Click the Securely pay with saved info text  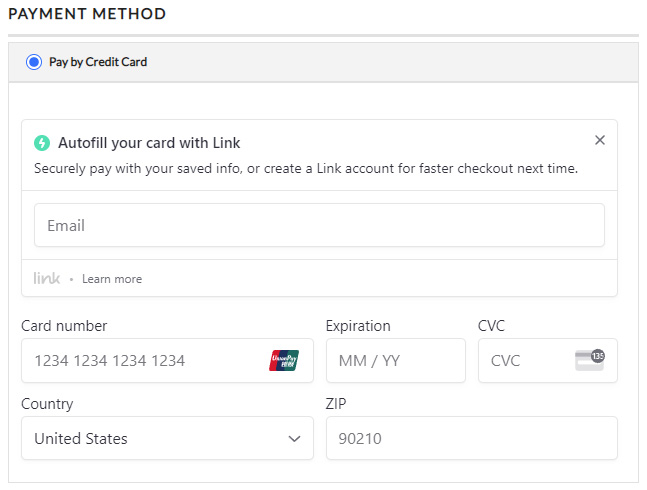[305, 168]
